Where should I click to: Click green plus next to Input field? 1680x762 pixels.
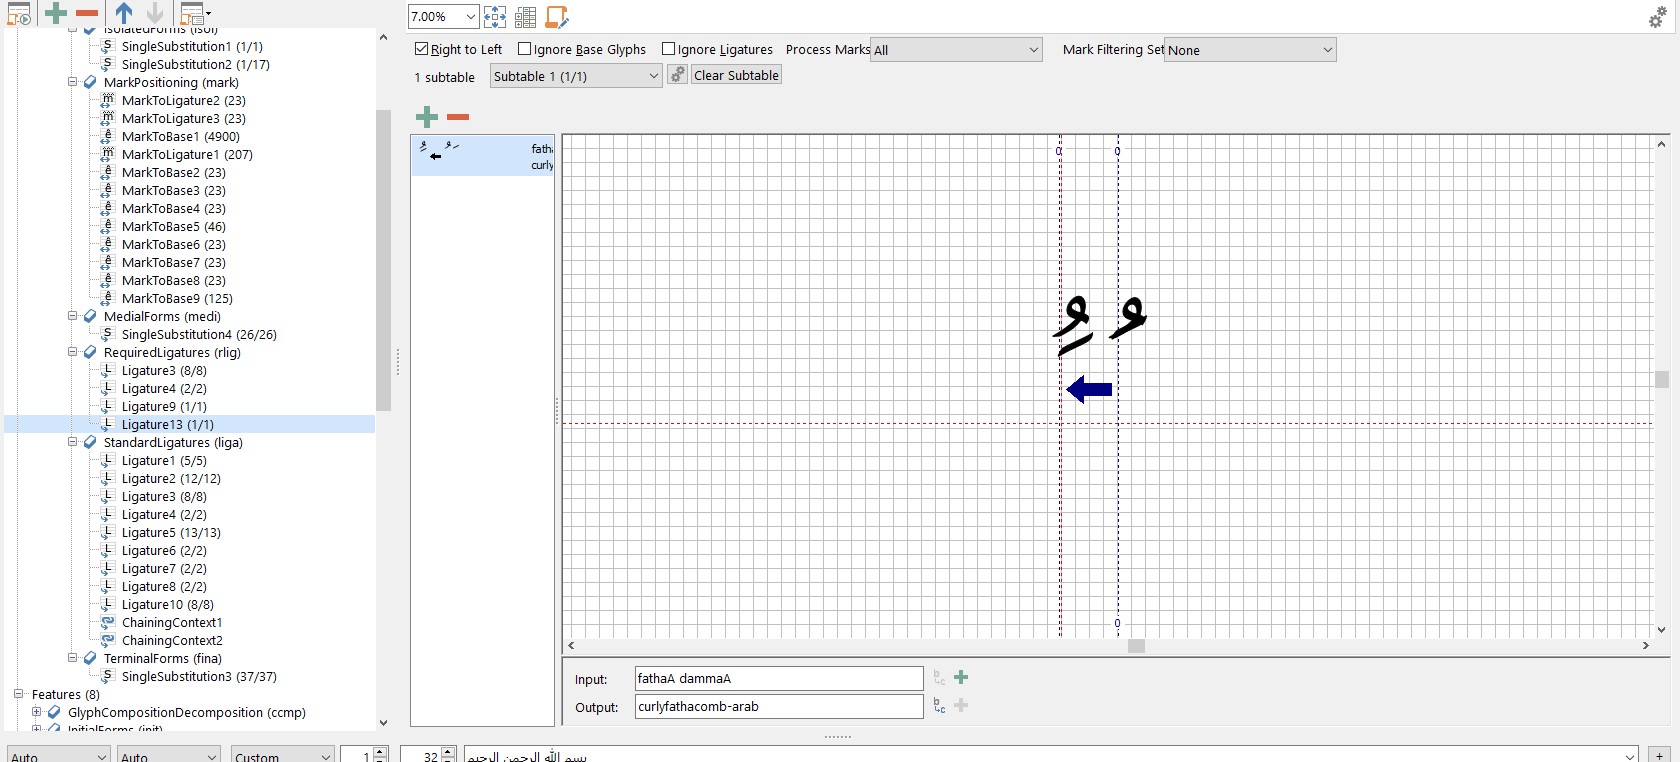tap(961, 678)
